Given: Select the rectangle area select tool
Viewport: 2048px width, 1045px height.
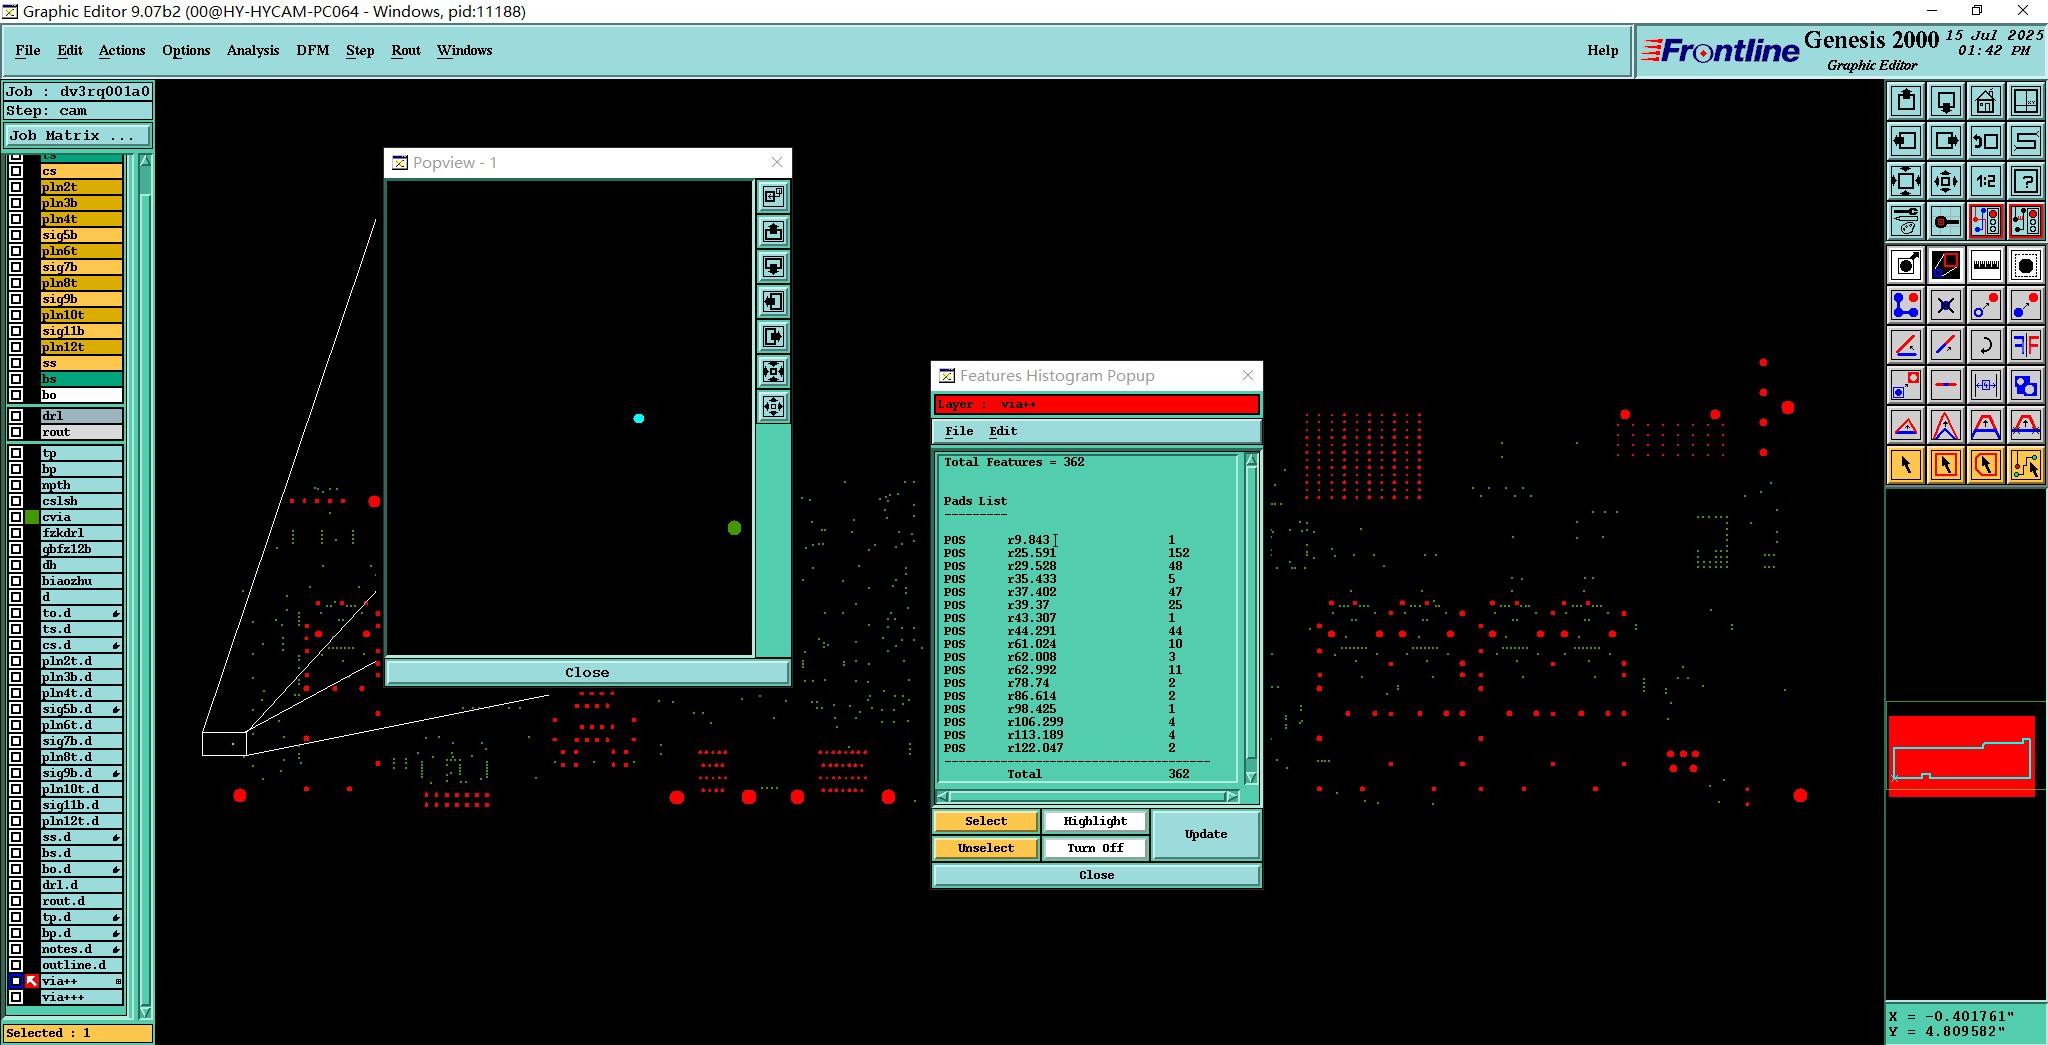Looking at the screenshot, I should (1946, 465).
